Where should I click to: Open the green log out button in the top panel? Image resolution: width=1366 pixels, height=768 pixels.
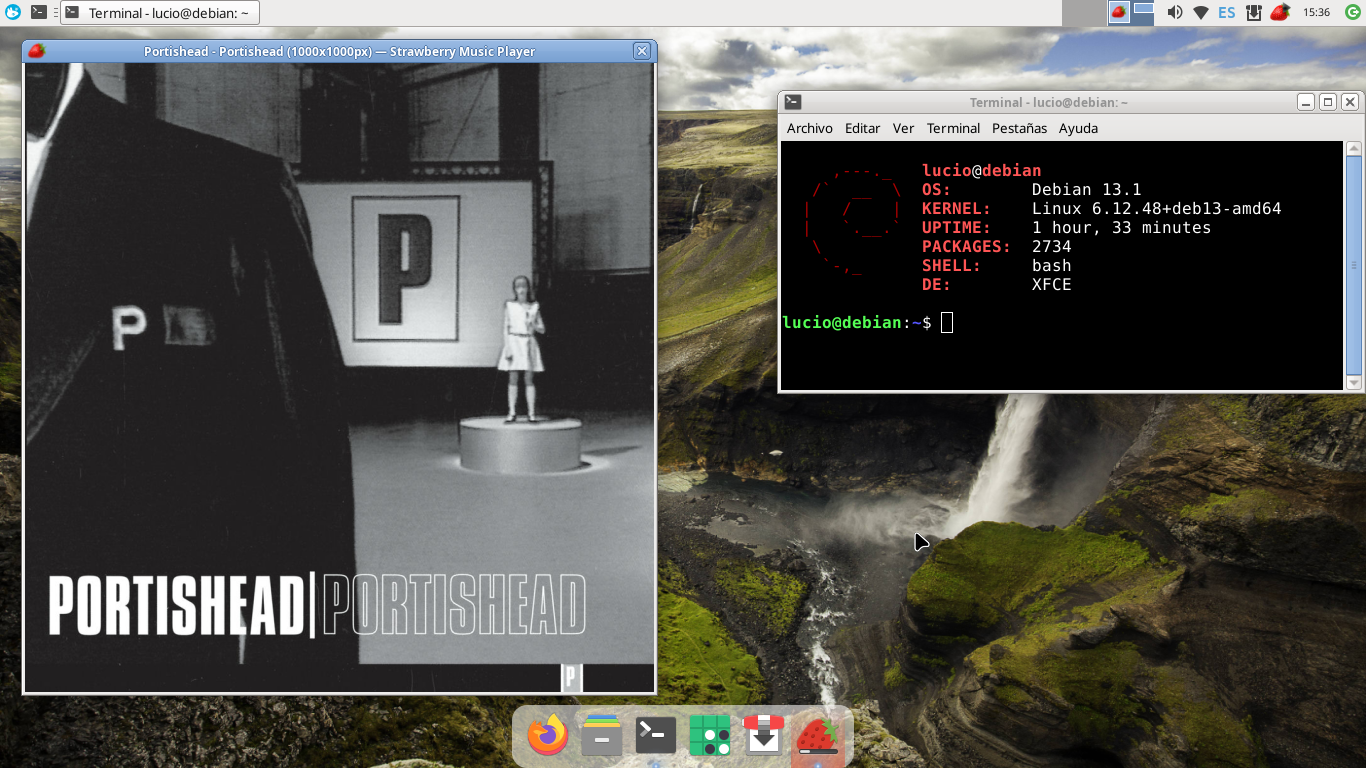point(1352,13)
